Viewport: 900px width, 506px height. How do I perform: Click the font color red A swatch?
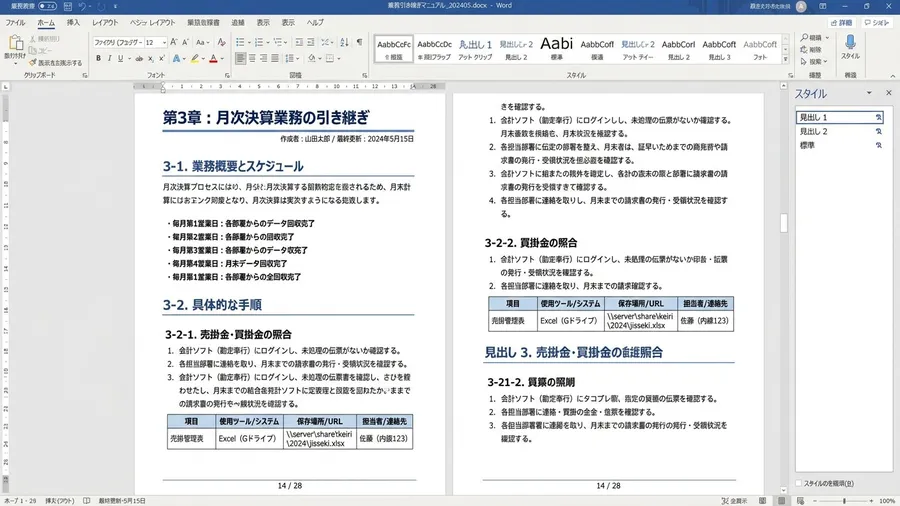point(214,59)
